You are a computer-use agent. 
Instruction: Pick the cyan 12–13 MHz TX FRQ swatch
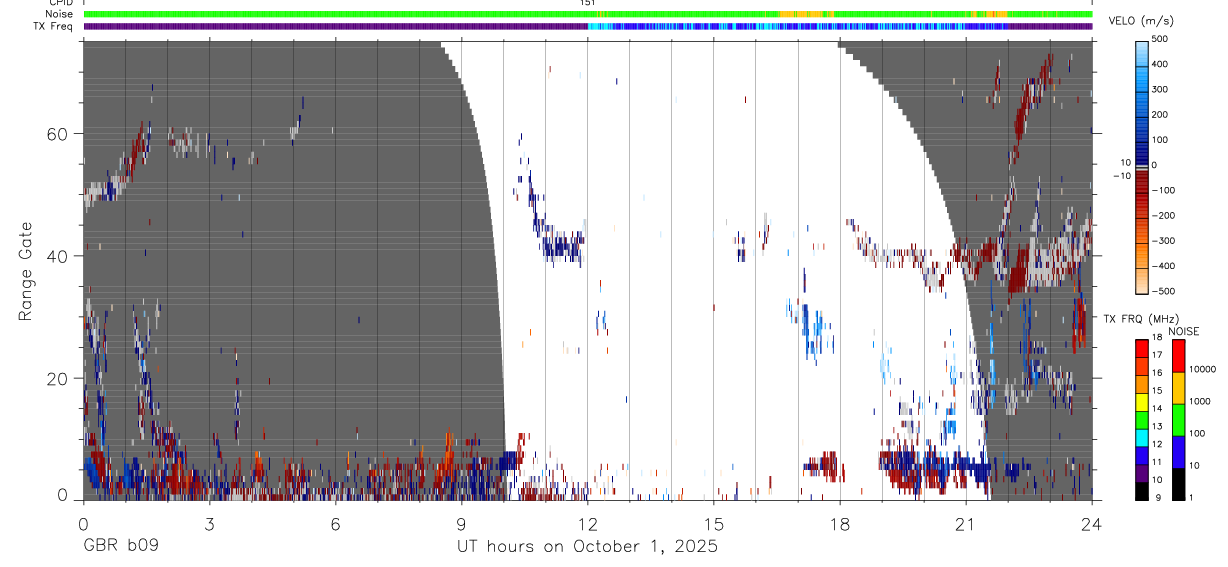[x=1141, y=437]
